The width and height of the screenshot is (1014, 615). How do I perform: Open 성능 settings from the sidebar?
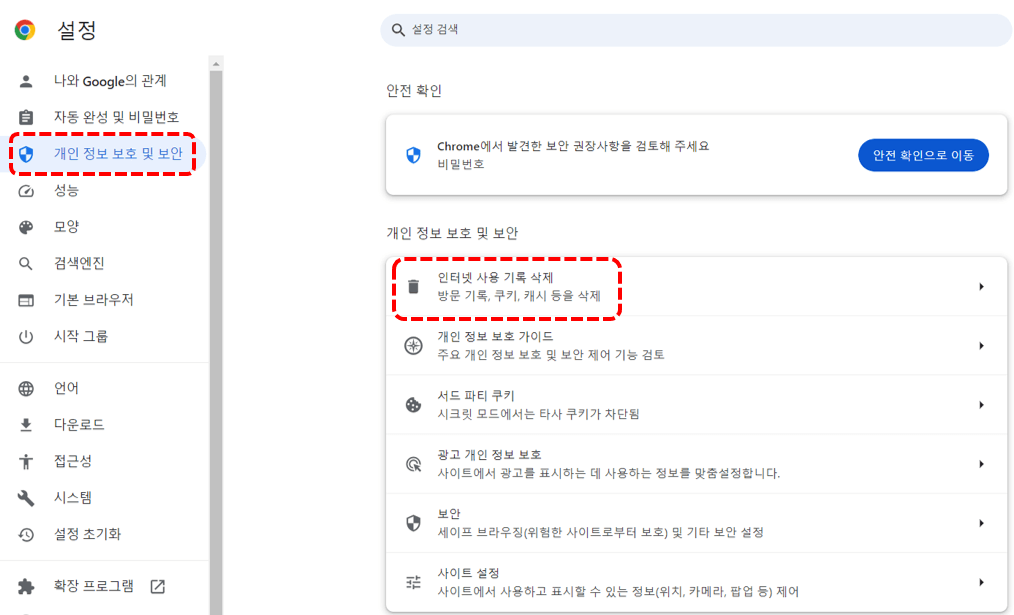click(x=69, y=190)
